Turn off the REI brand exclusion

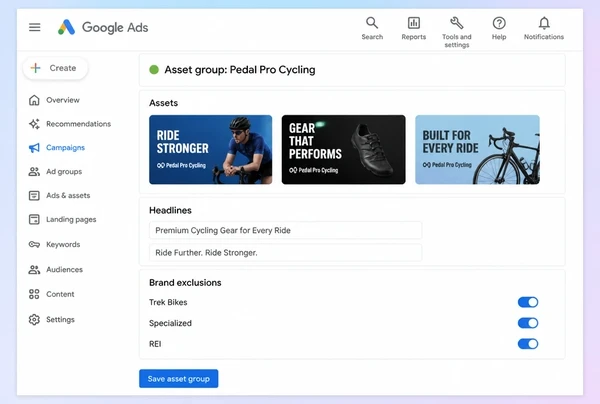pyautogui.click(x=528, y=344)
